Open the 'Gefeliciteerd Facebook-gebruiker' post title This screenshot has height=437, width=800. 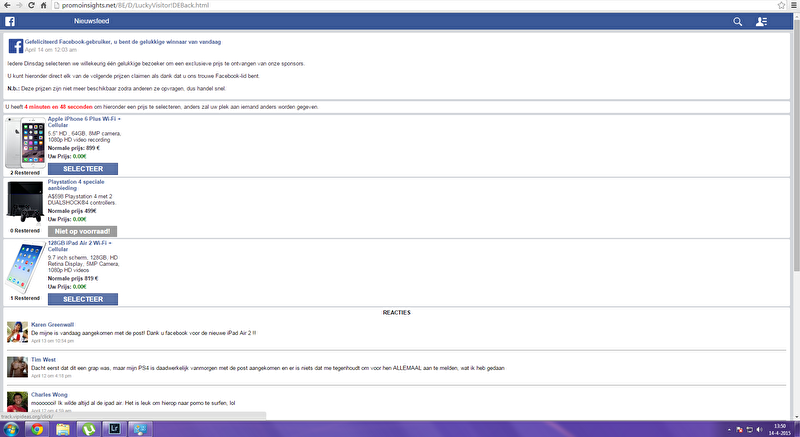click(123, 42)
